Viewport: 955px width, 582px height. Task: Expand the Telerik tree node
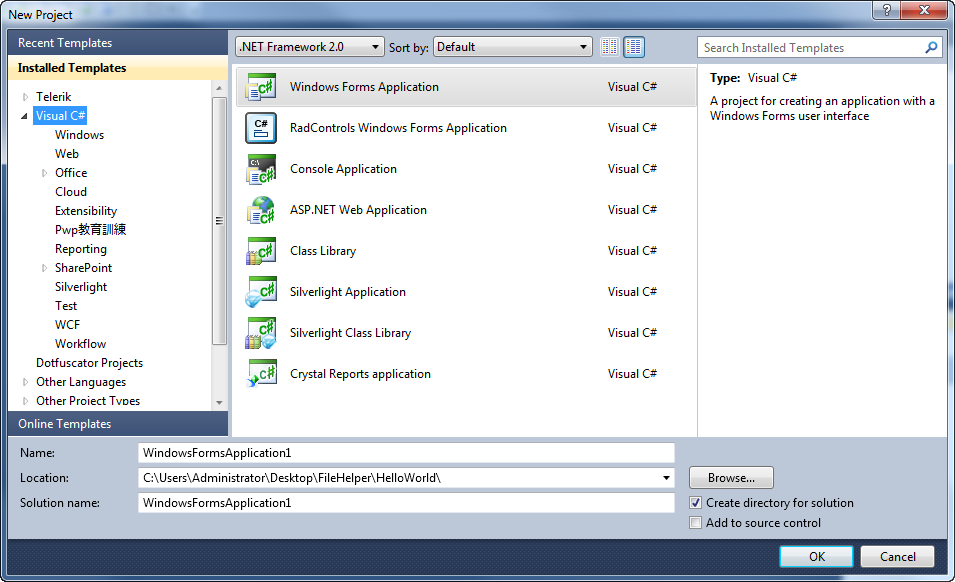(x=25, y=97)
